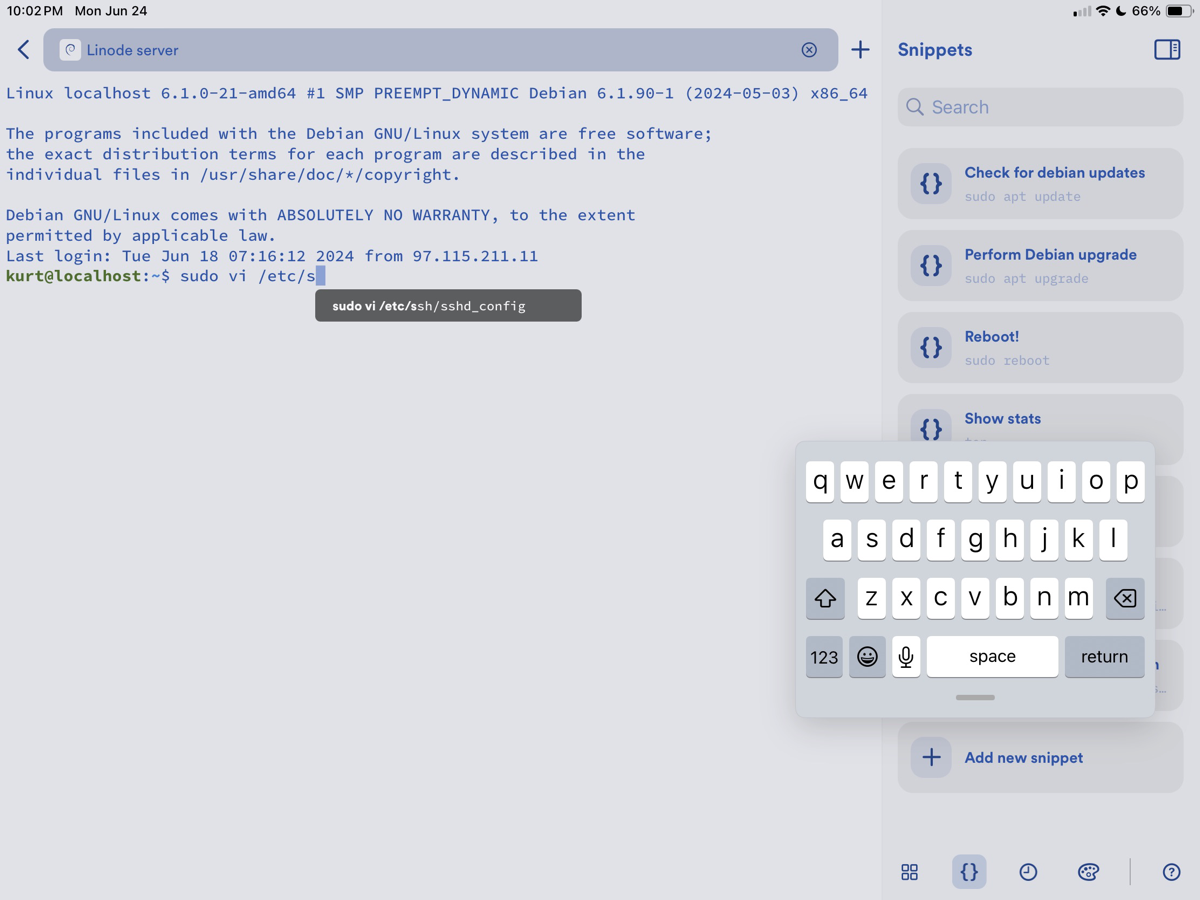Accept the sshd_config autocomplete suggestion
The width and height of the screenshot is (1200, 900).
(x=448, y=306)
